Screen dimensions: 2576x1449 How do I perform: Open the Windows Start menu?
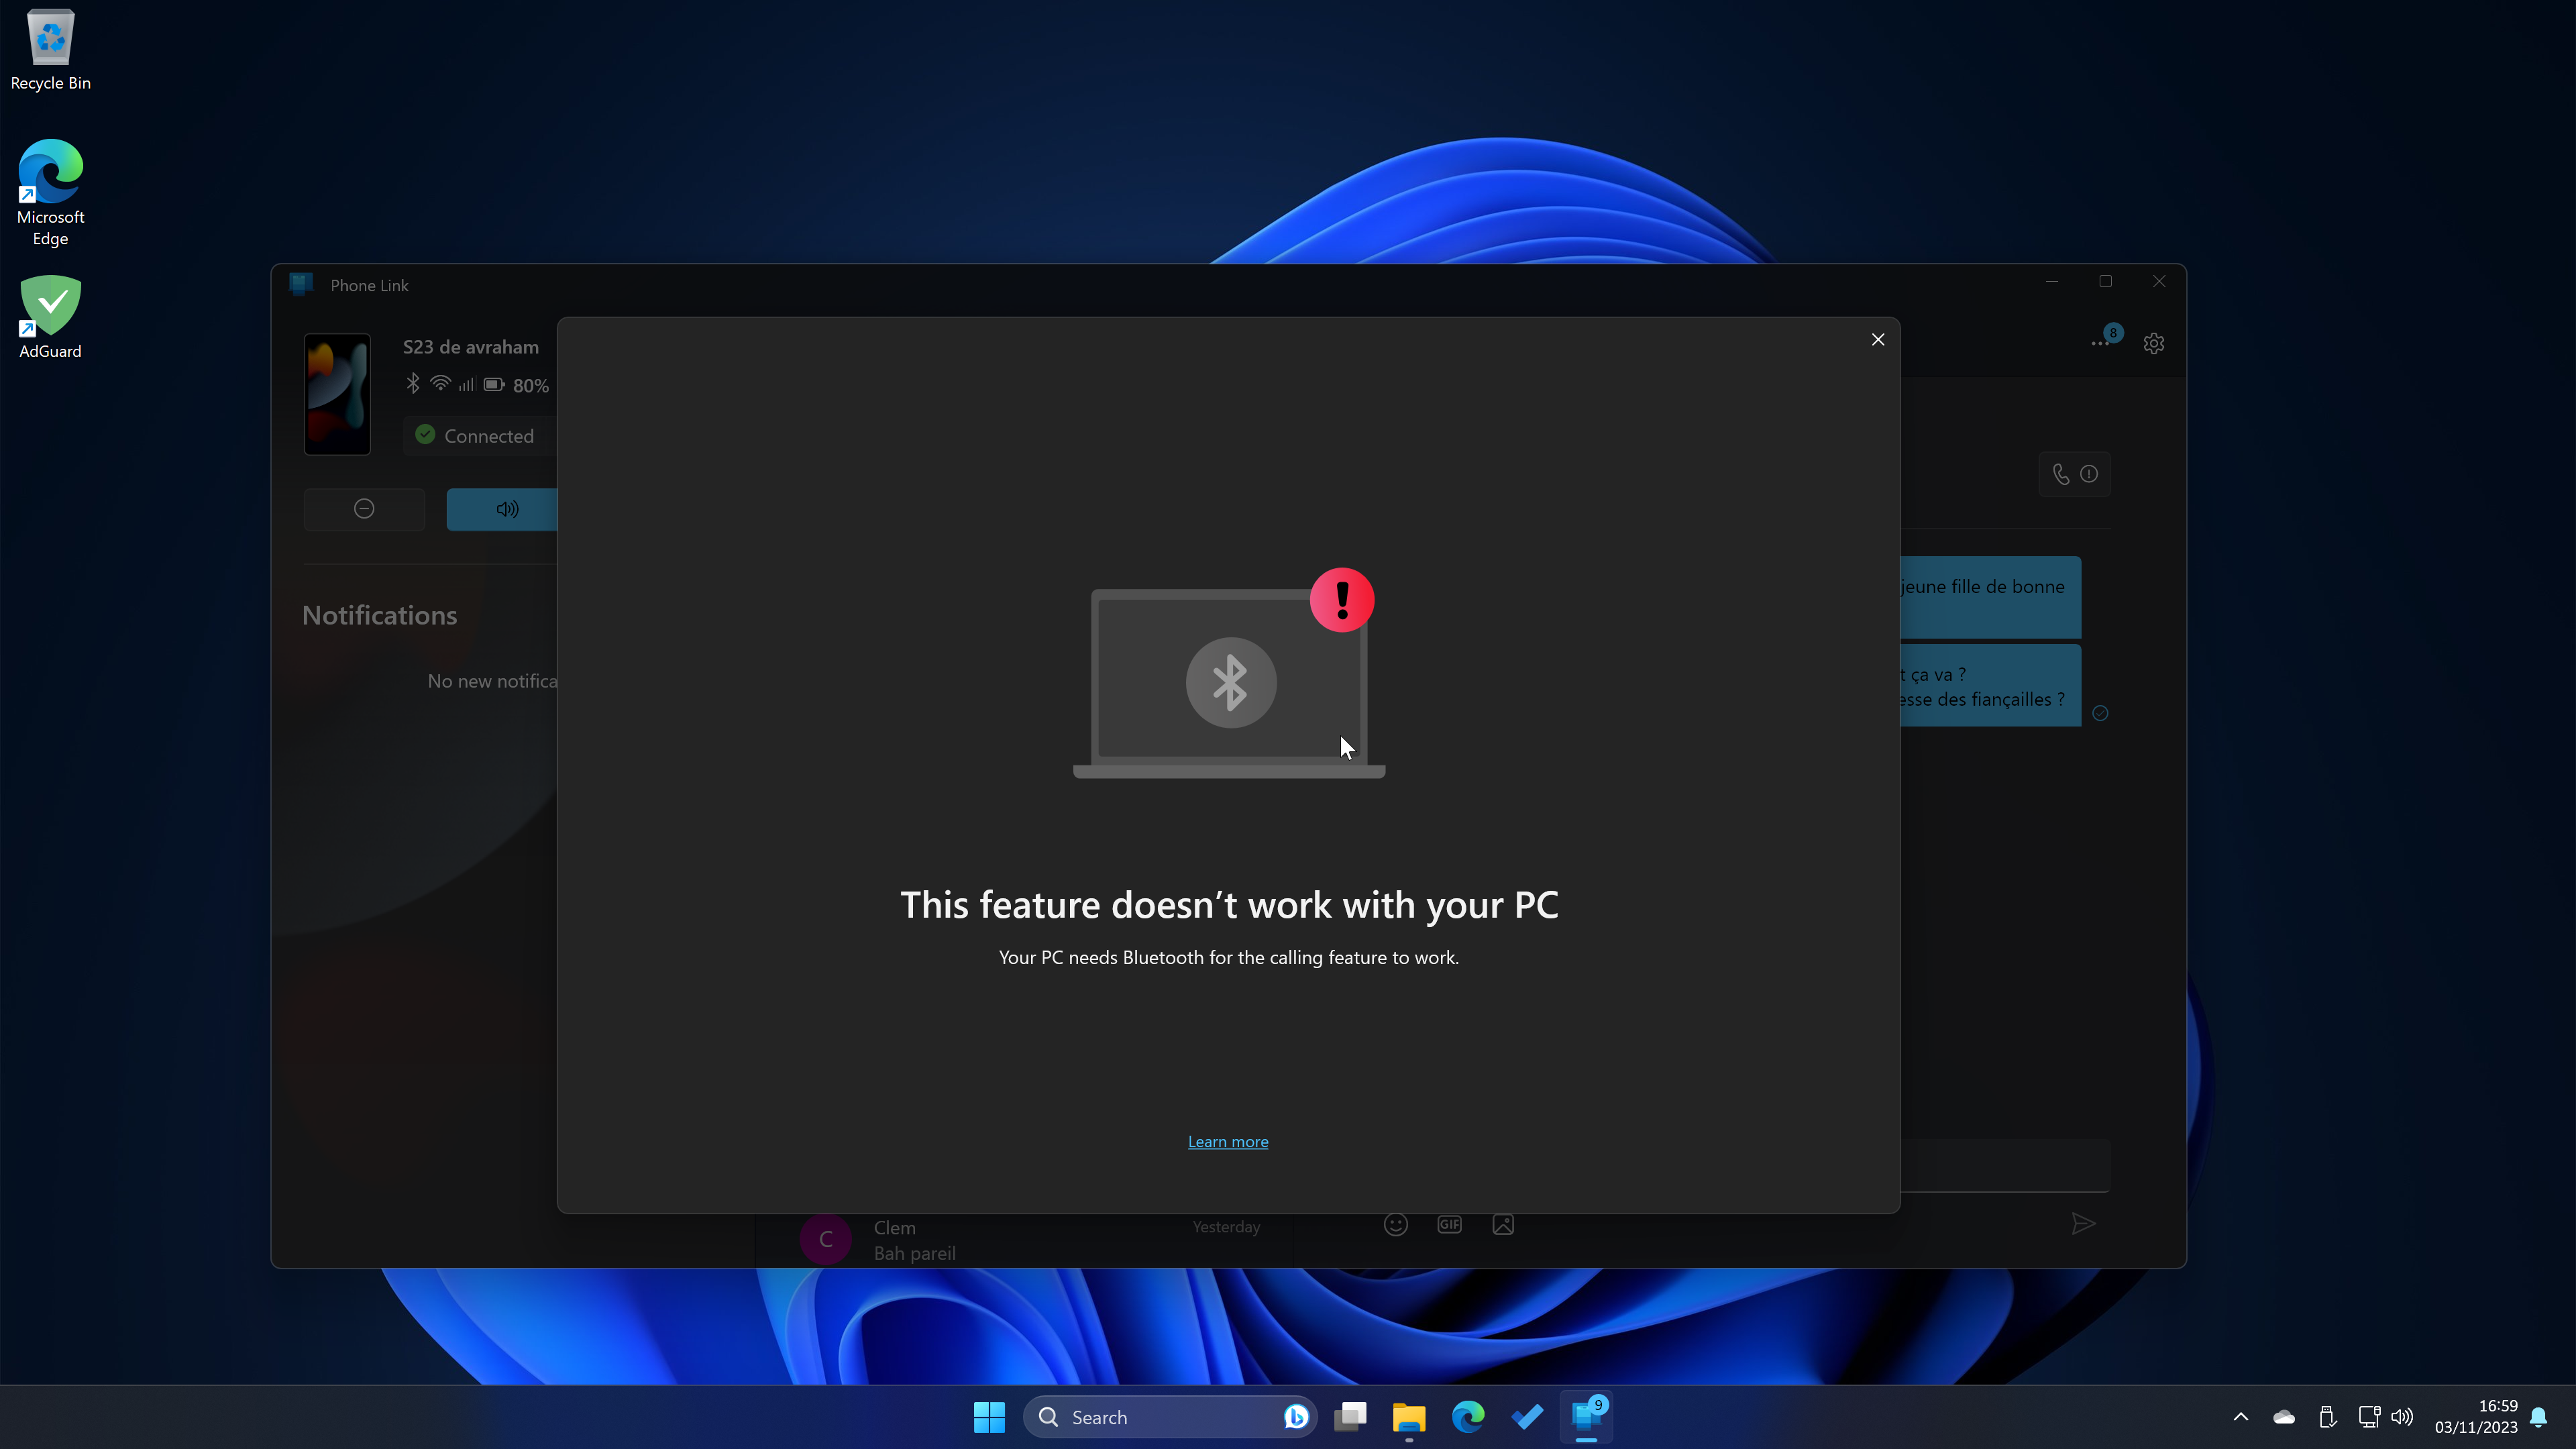click(x=988, y=1417)
